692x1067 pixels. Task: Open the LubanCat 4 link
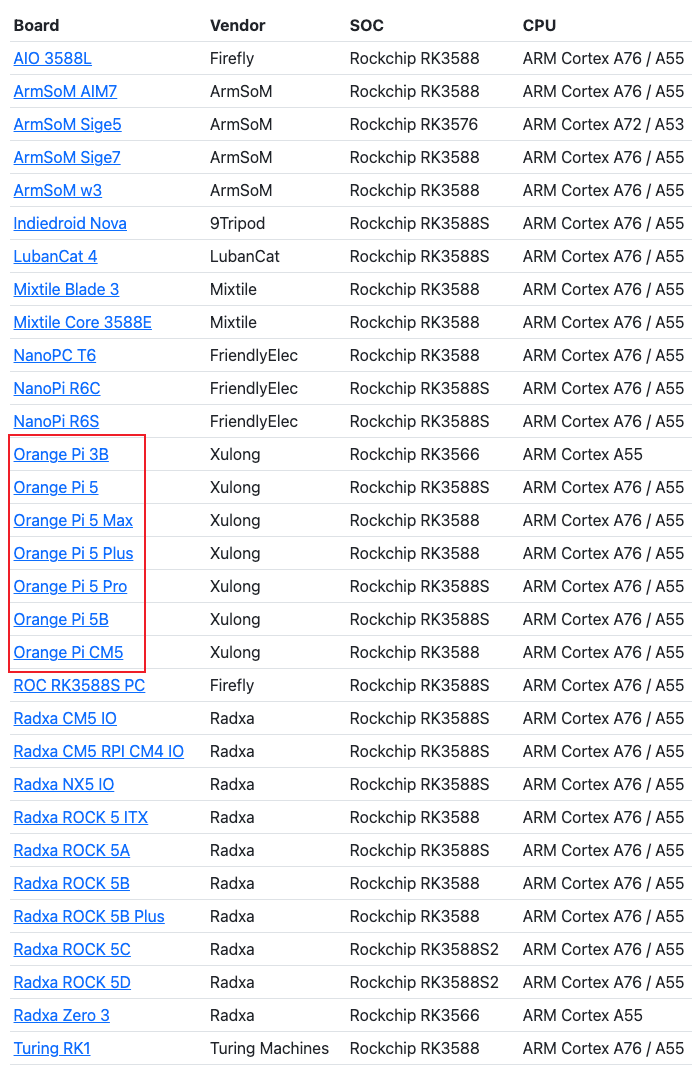coord(55,257)
